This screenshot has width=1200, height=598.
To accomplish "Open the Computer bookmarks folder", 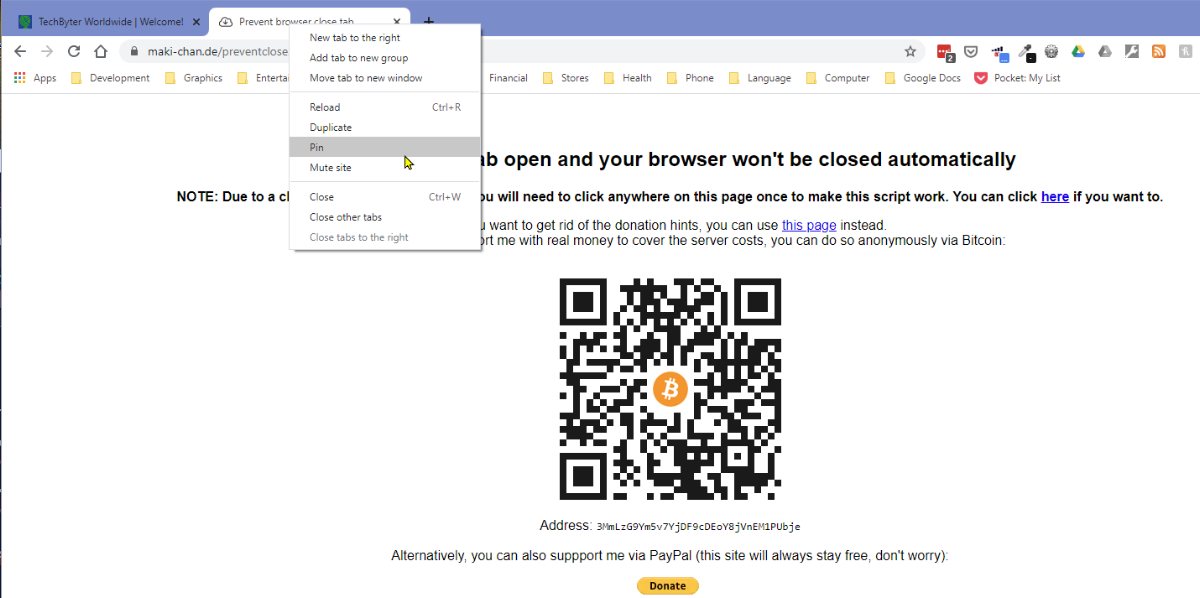I will point(837,78).
